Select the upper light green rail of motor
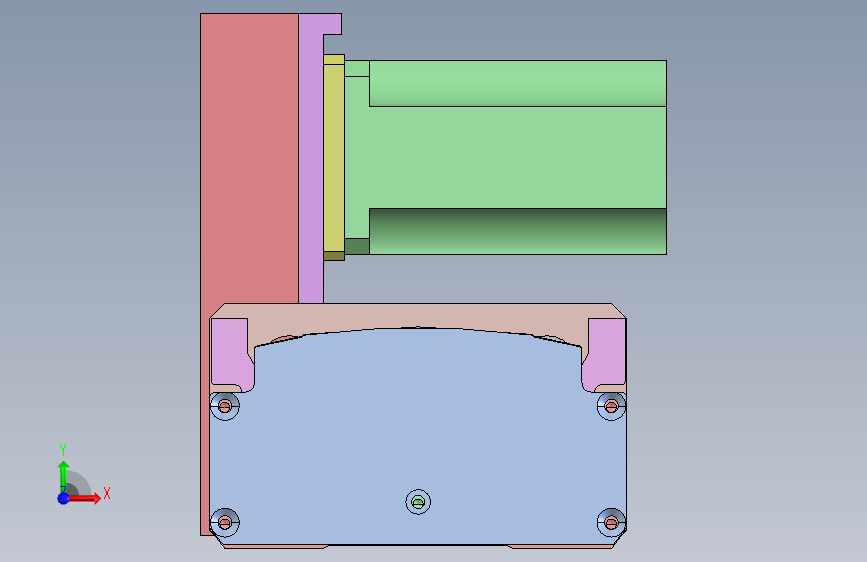The height and width of the screenshot is (562, 867). pos(518,83)
